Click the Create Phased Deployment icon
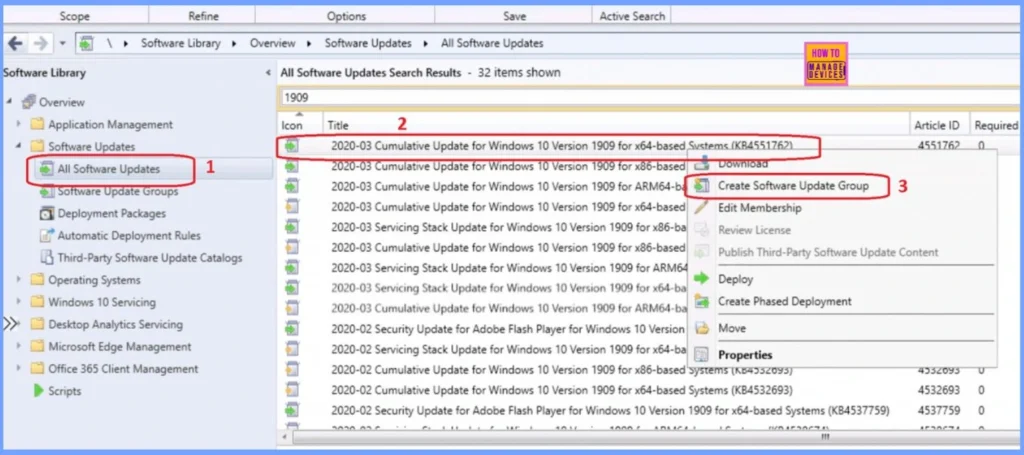1024x455 pixels. click(701, 302)
